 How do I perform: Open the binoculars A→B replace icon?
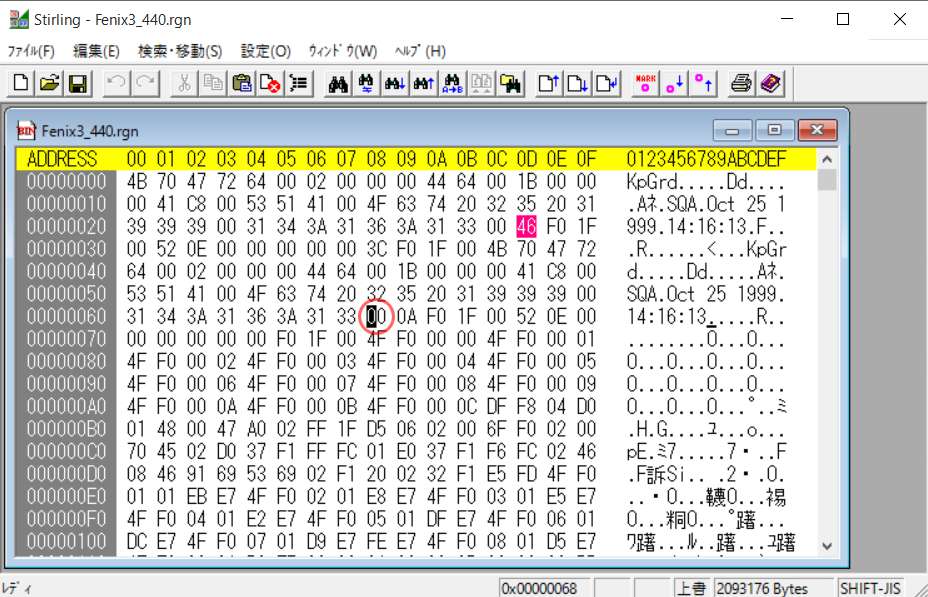click(x=452, y=83)
